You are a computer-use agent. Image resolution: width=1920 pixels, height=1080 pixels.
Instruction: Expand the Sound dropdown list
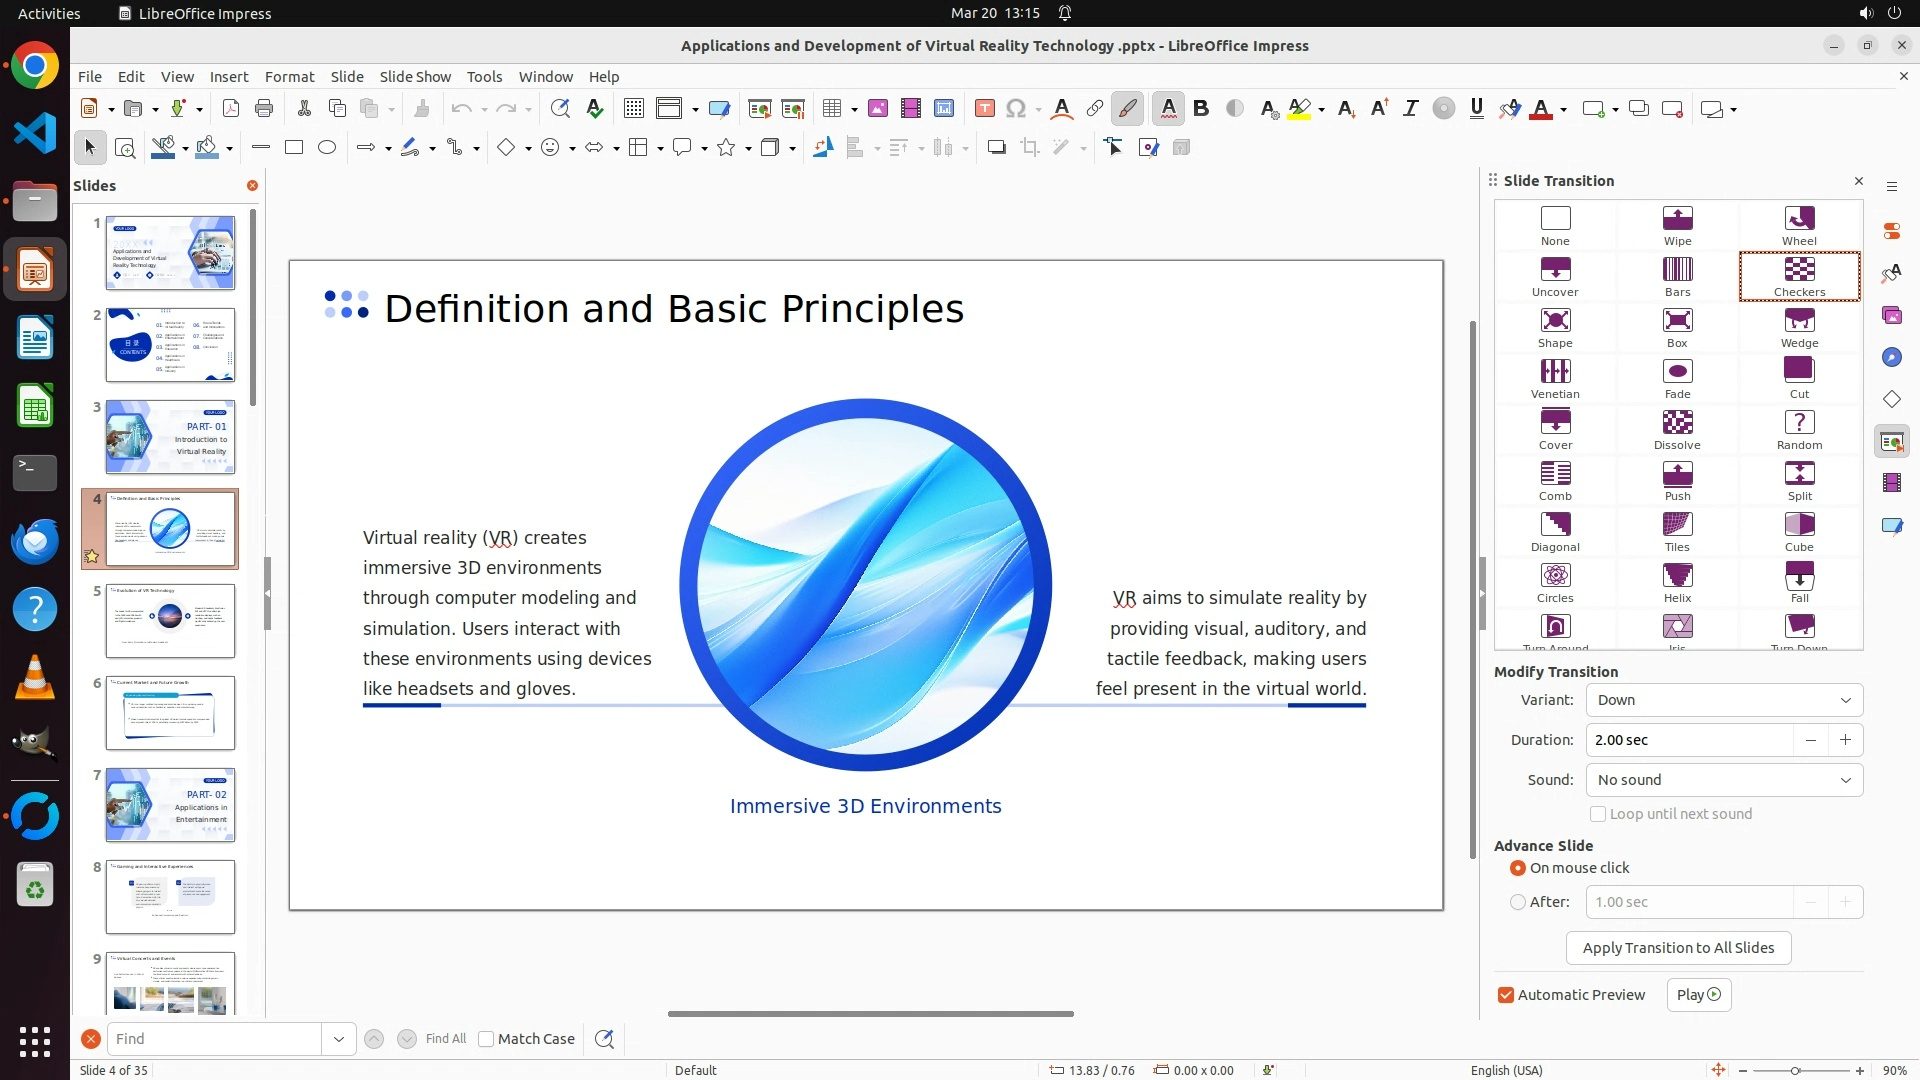click(x=1724, y=780)
